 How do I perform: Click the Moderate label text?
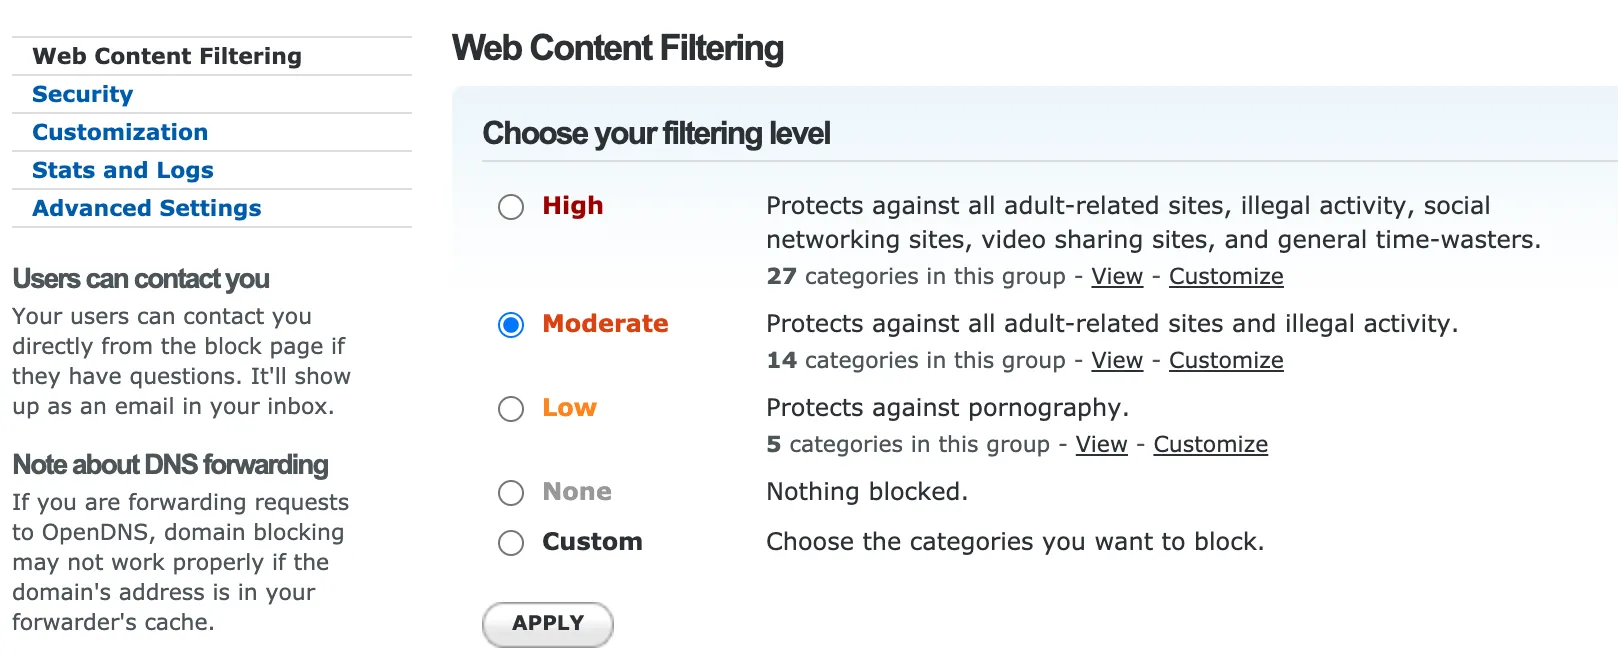coord(605,324)
